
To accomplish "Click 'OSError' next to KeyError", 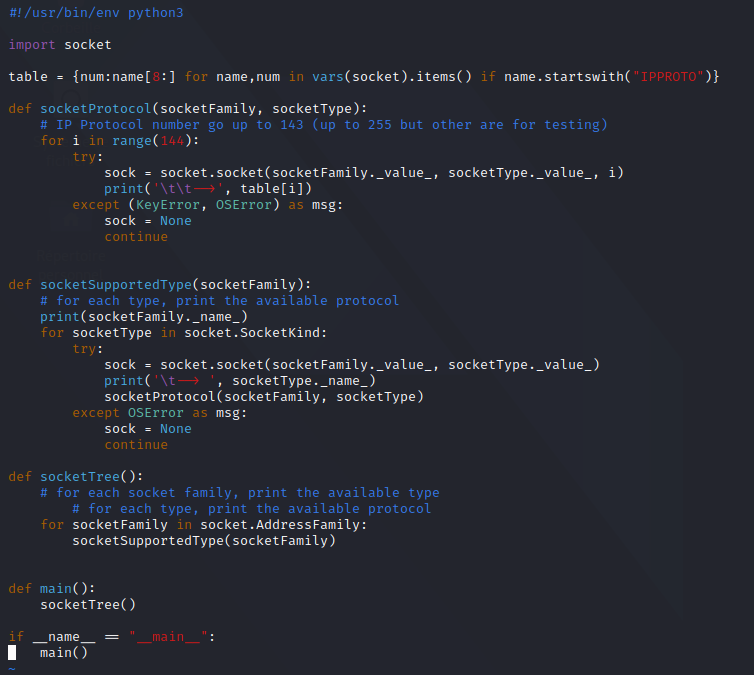I will tap(244, 205).
